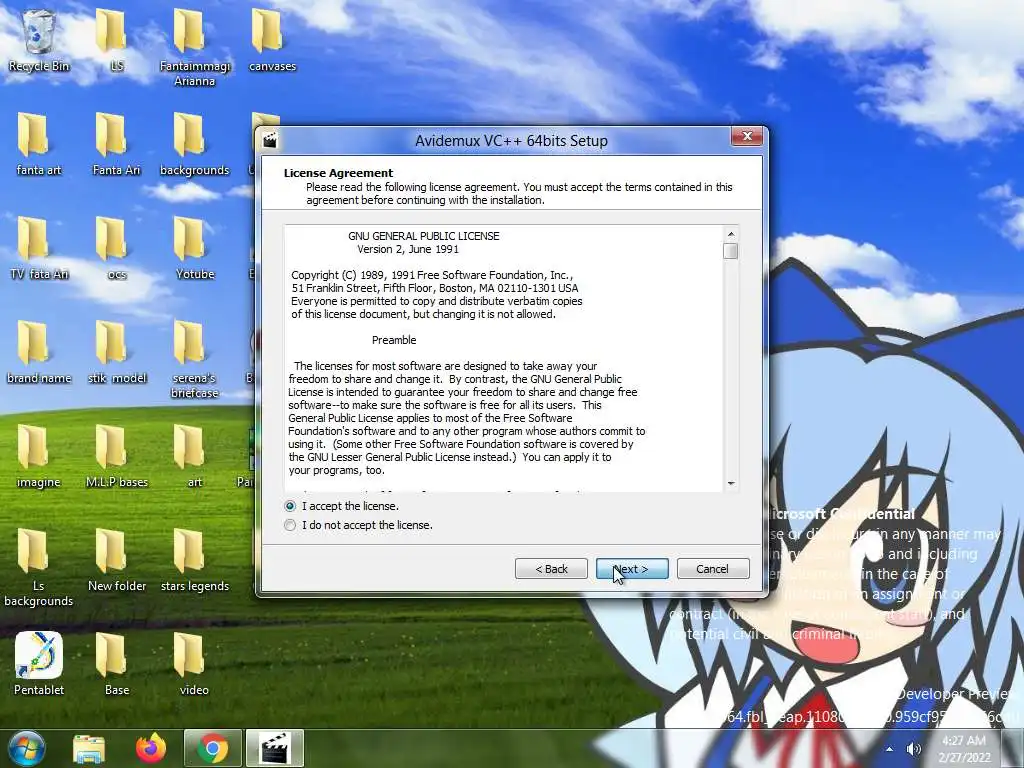Click the "51 Franklin Street" address line
Screen dimensions: 1024x768
click(x=435, y=288)
